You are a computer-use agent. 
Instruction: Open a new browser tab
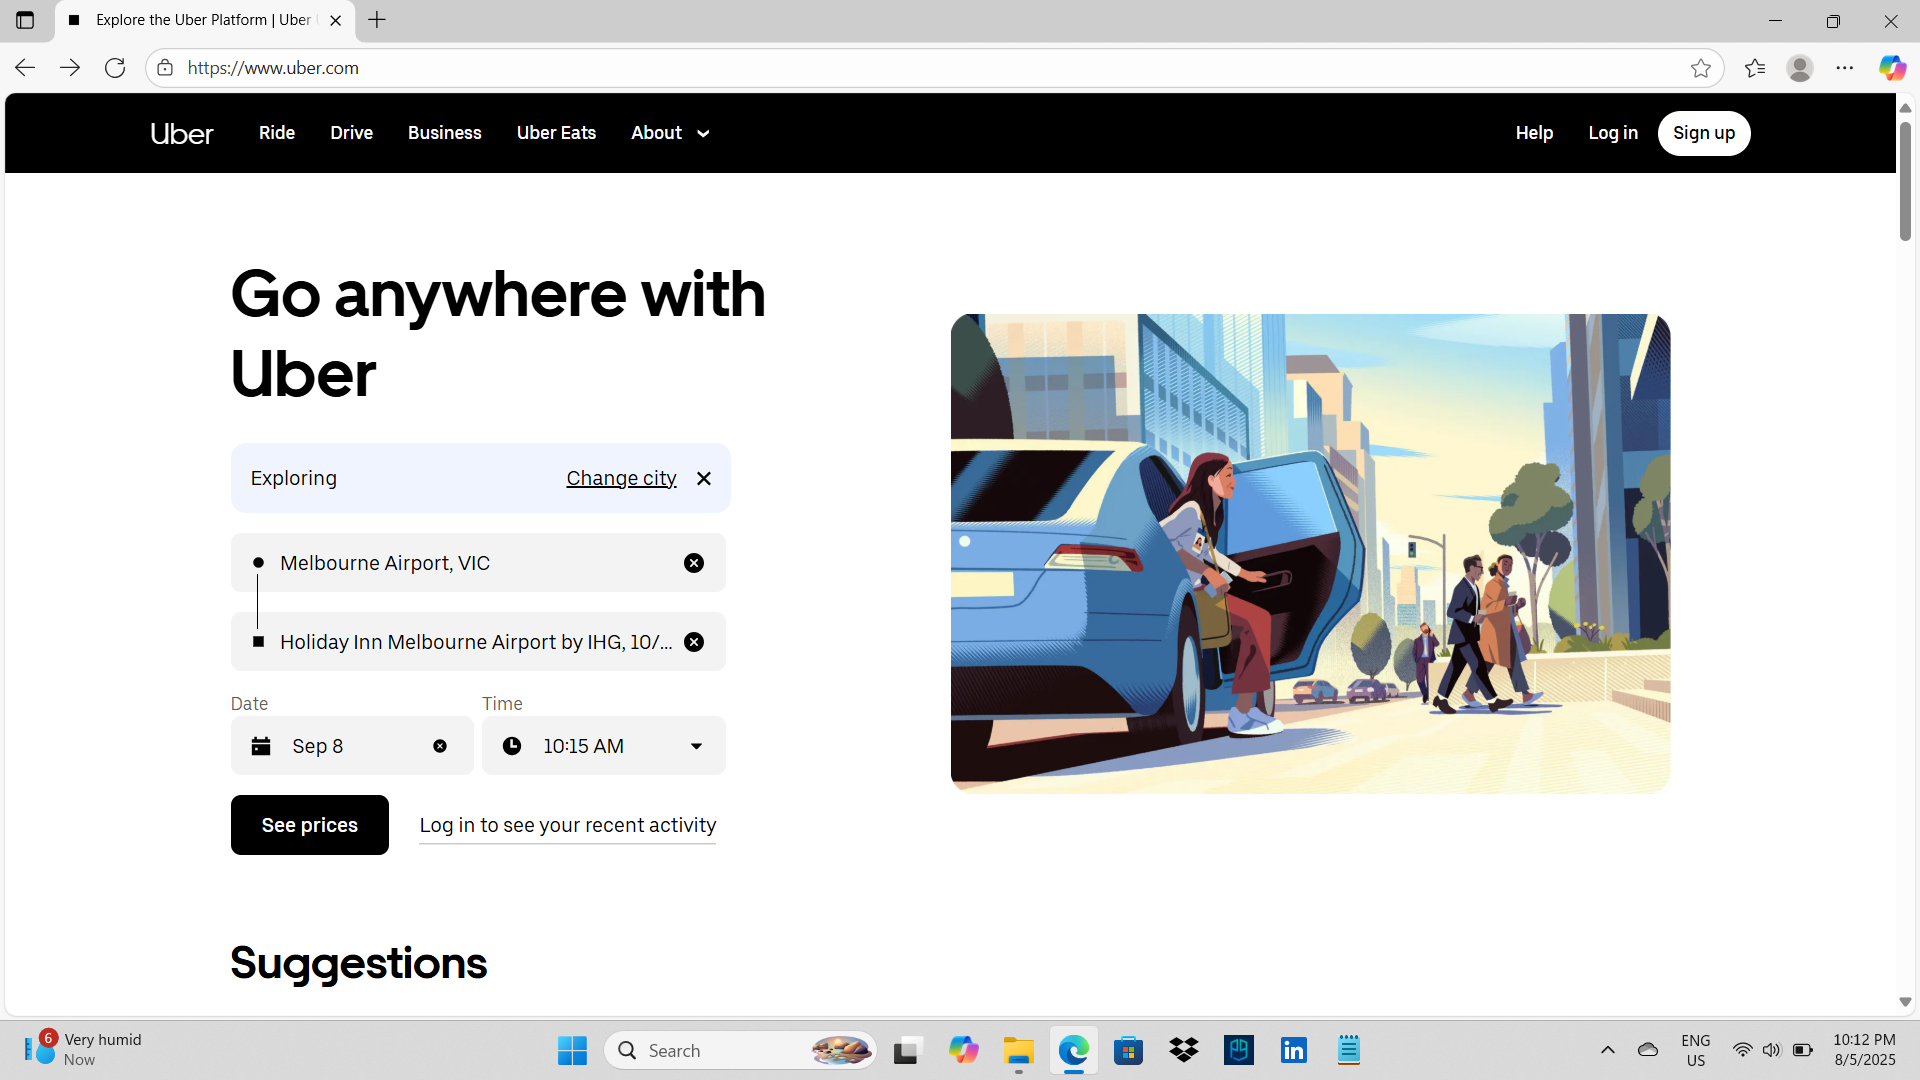(x=377, y=20)
